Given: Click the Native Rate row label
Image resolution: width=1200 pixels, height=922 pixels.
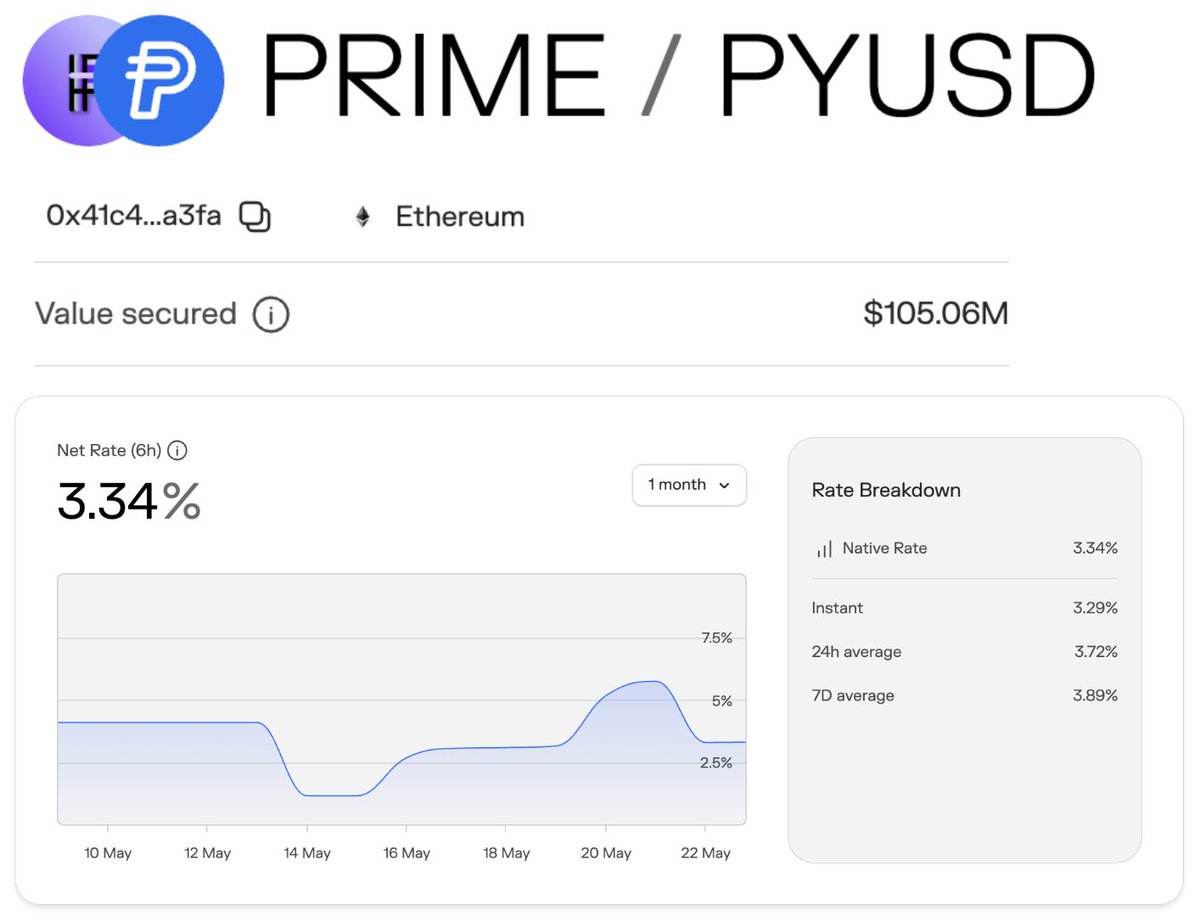Looking at the screenshot, I should 885,548.
